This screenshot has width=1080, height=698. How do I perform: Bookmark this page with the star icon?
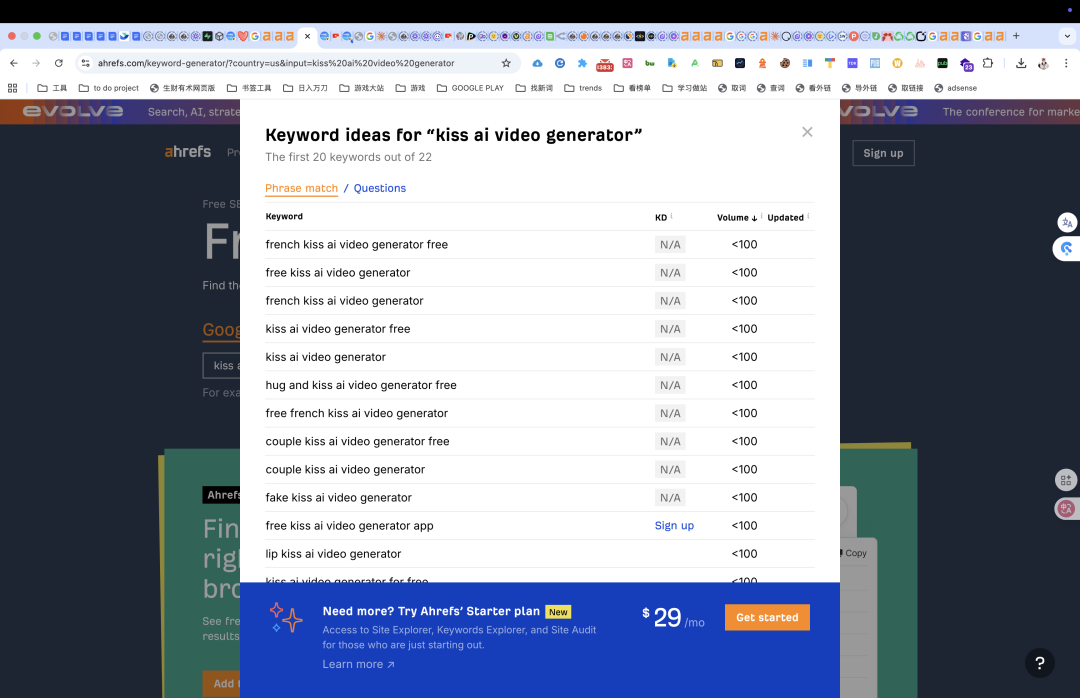pyautogui.click(x=506, y=63)
